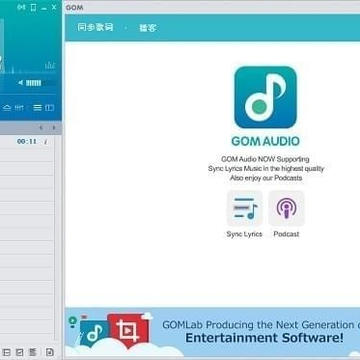Image resolution: width=360 pixels, height=360 pixels.
Task: Click 'GOM Audio NOW Supporting' text line
Action: 265,159
